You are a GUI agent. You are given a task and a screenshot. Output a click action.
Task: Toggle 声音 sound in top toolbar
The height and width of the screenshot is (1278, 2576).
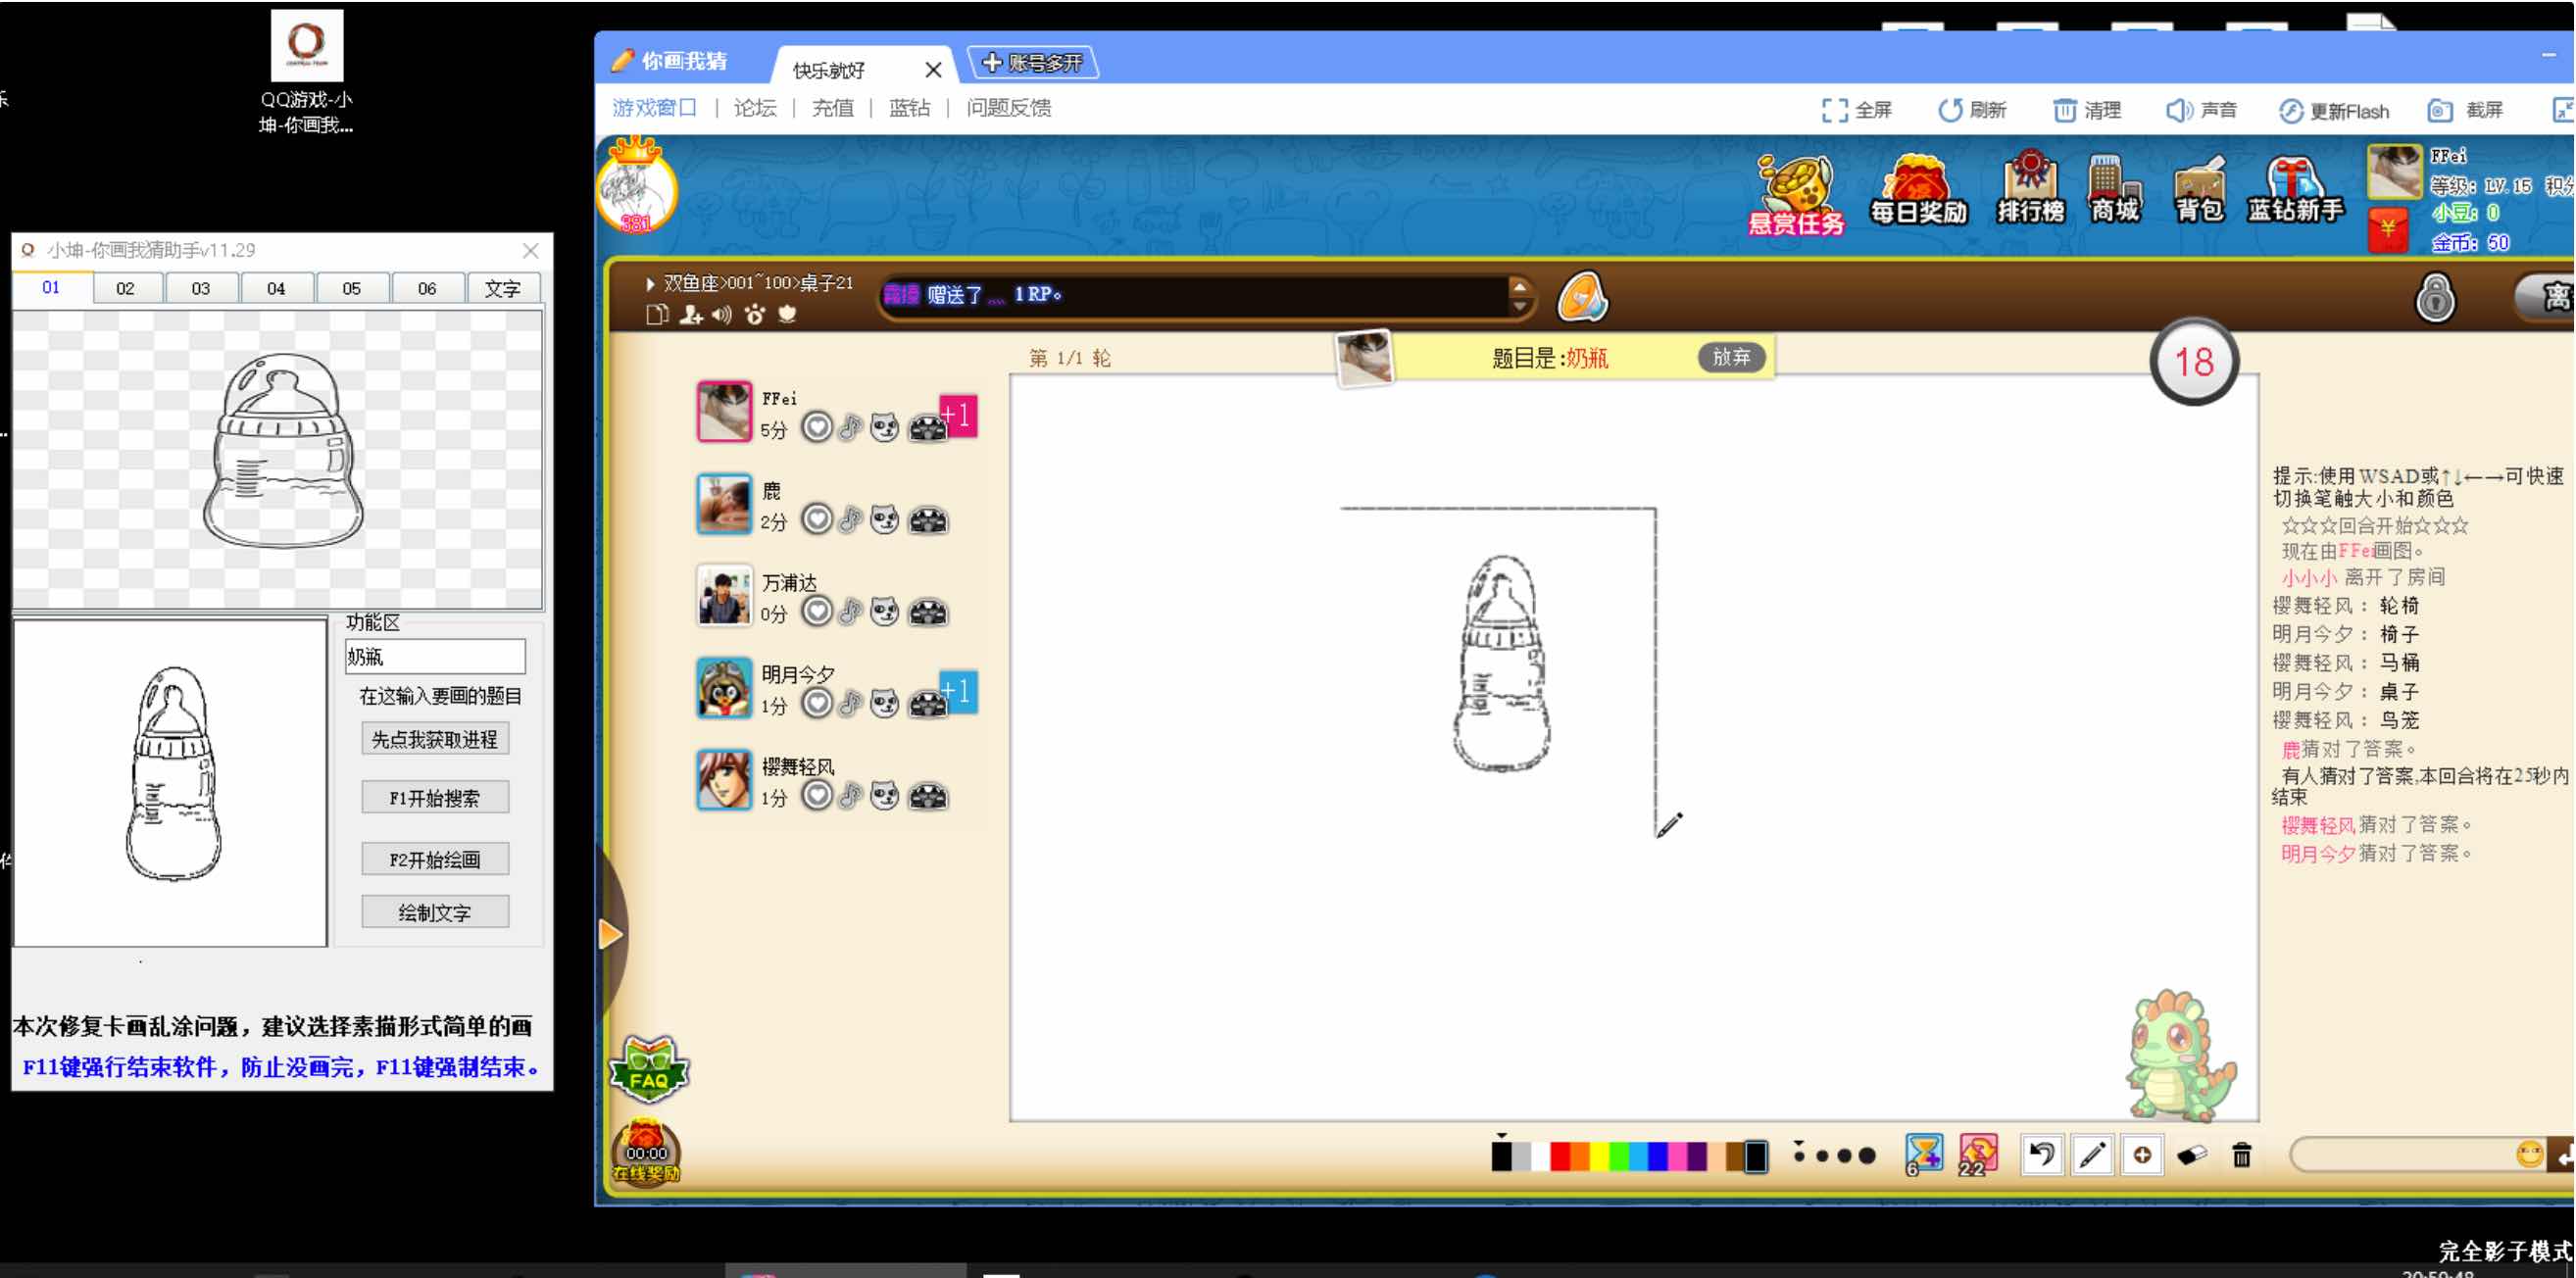(x=2202, y=110)
